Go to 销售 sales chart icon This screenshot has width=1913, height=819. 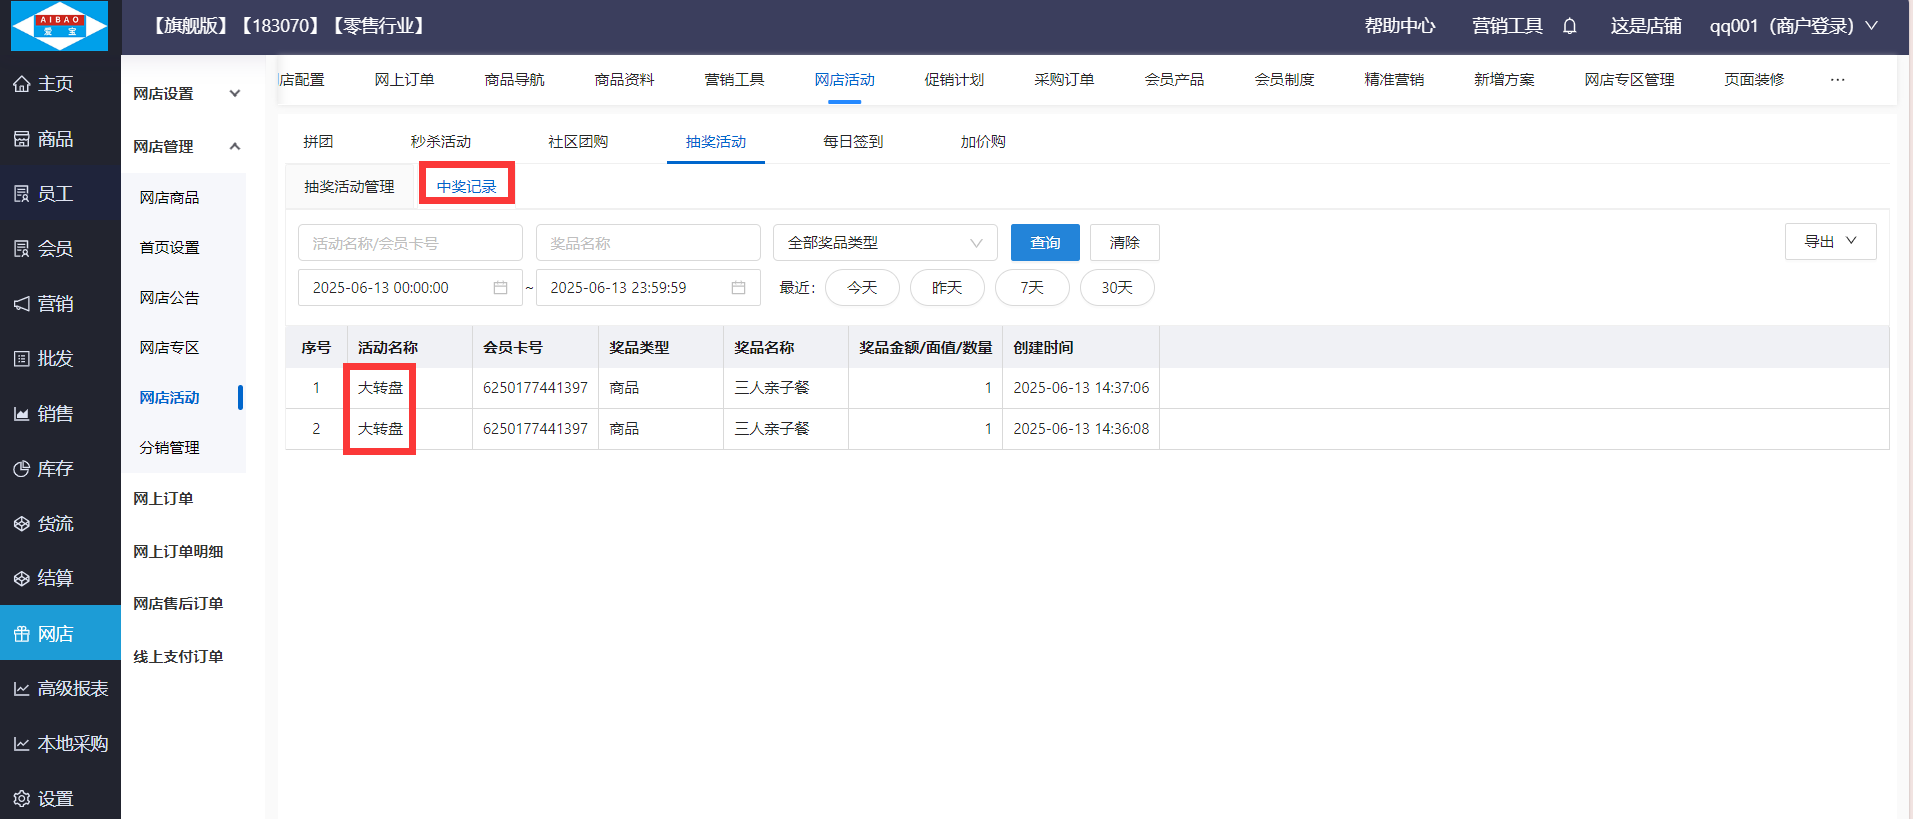[22, 414]
